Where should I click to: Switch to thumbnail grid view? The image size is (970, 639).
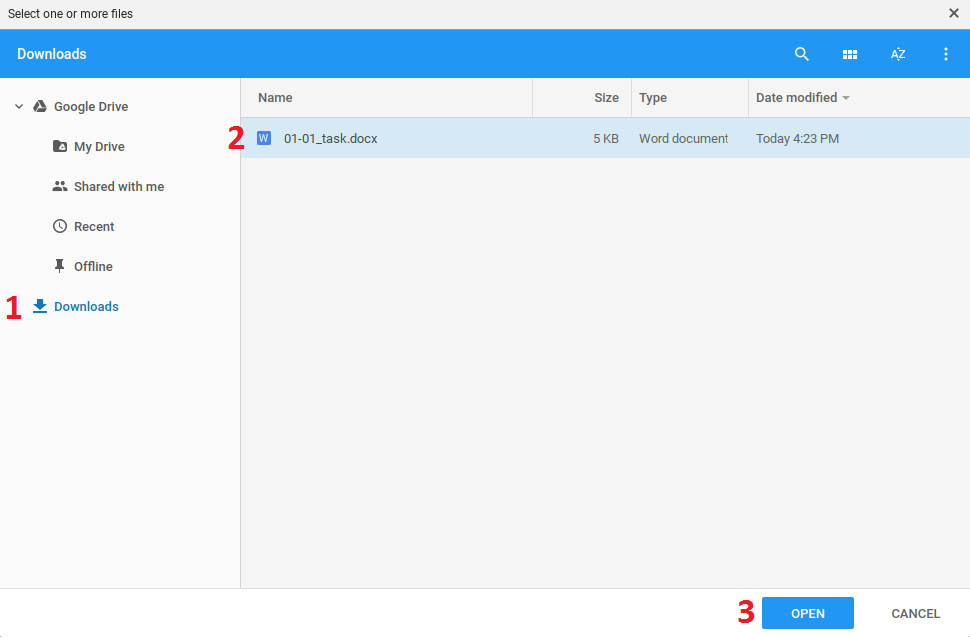850,54
